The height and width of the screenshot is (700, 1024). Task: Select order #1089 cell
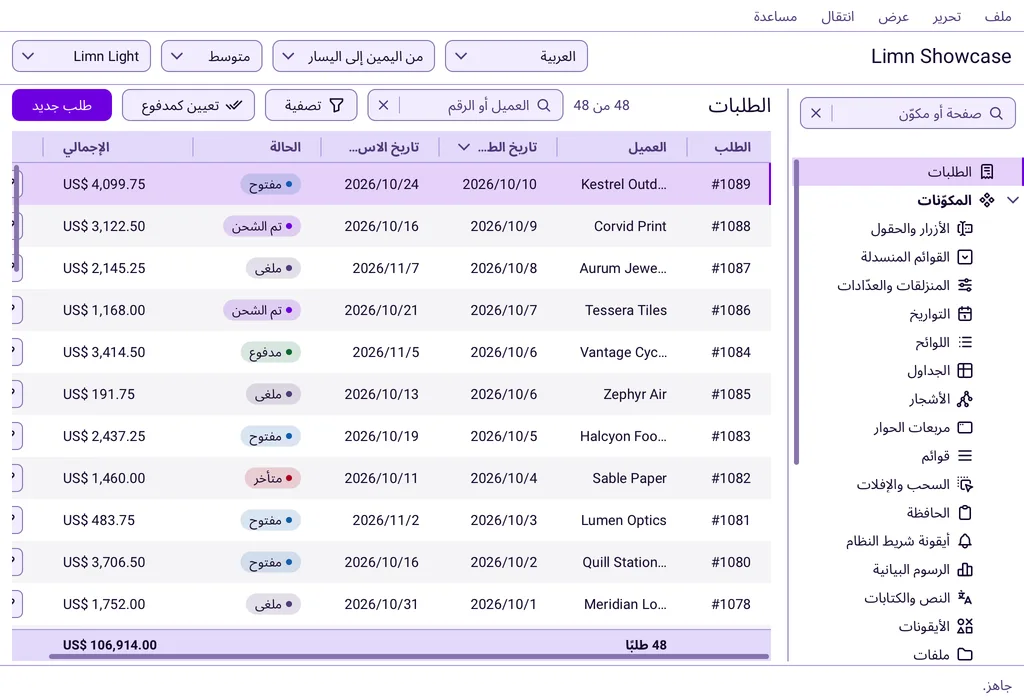click(731, 184)
